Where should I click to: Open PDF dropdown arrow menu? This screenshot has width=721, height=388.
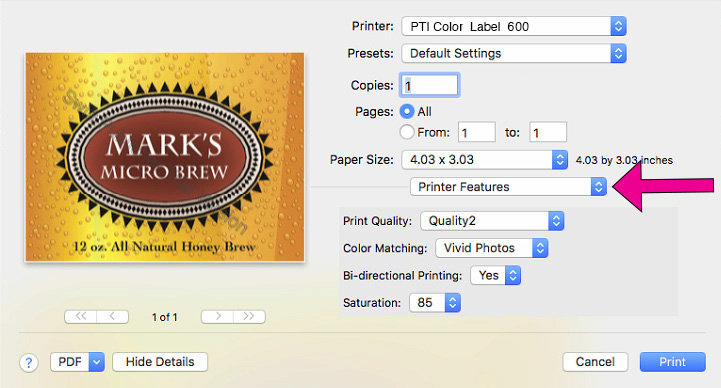97,362
